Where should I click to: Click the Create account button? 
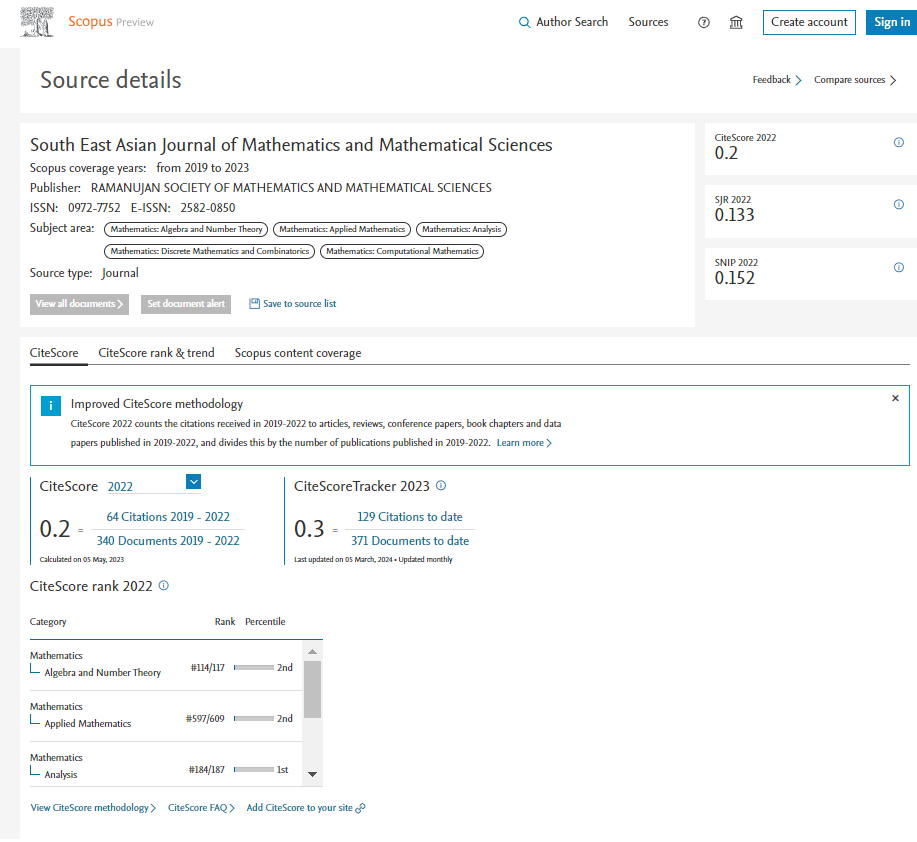(x=809, y=22)
